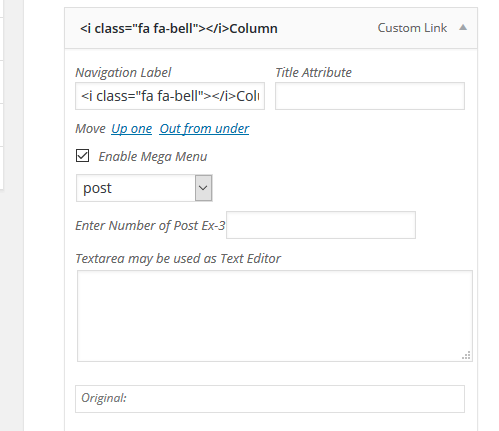Click the Move label beside the links

[x=90, y=129]
